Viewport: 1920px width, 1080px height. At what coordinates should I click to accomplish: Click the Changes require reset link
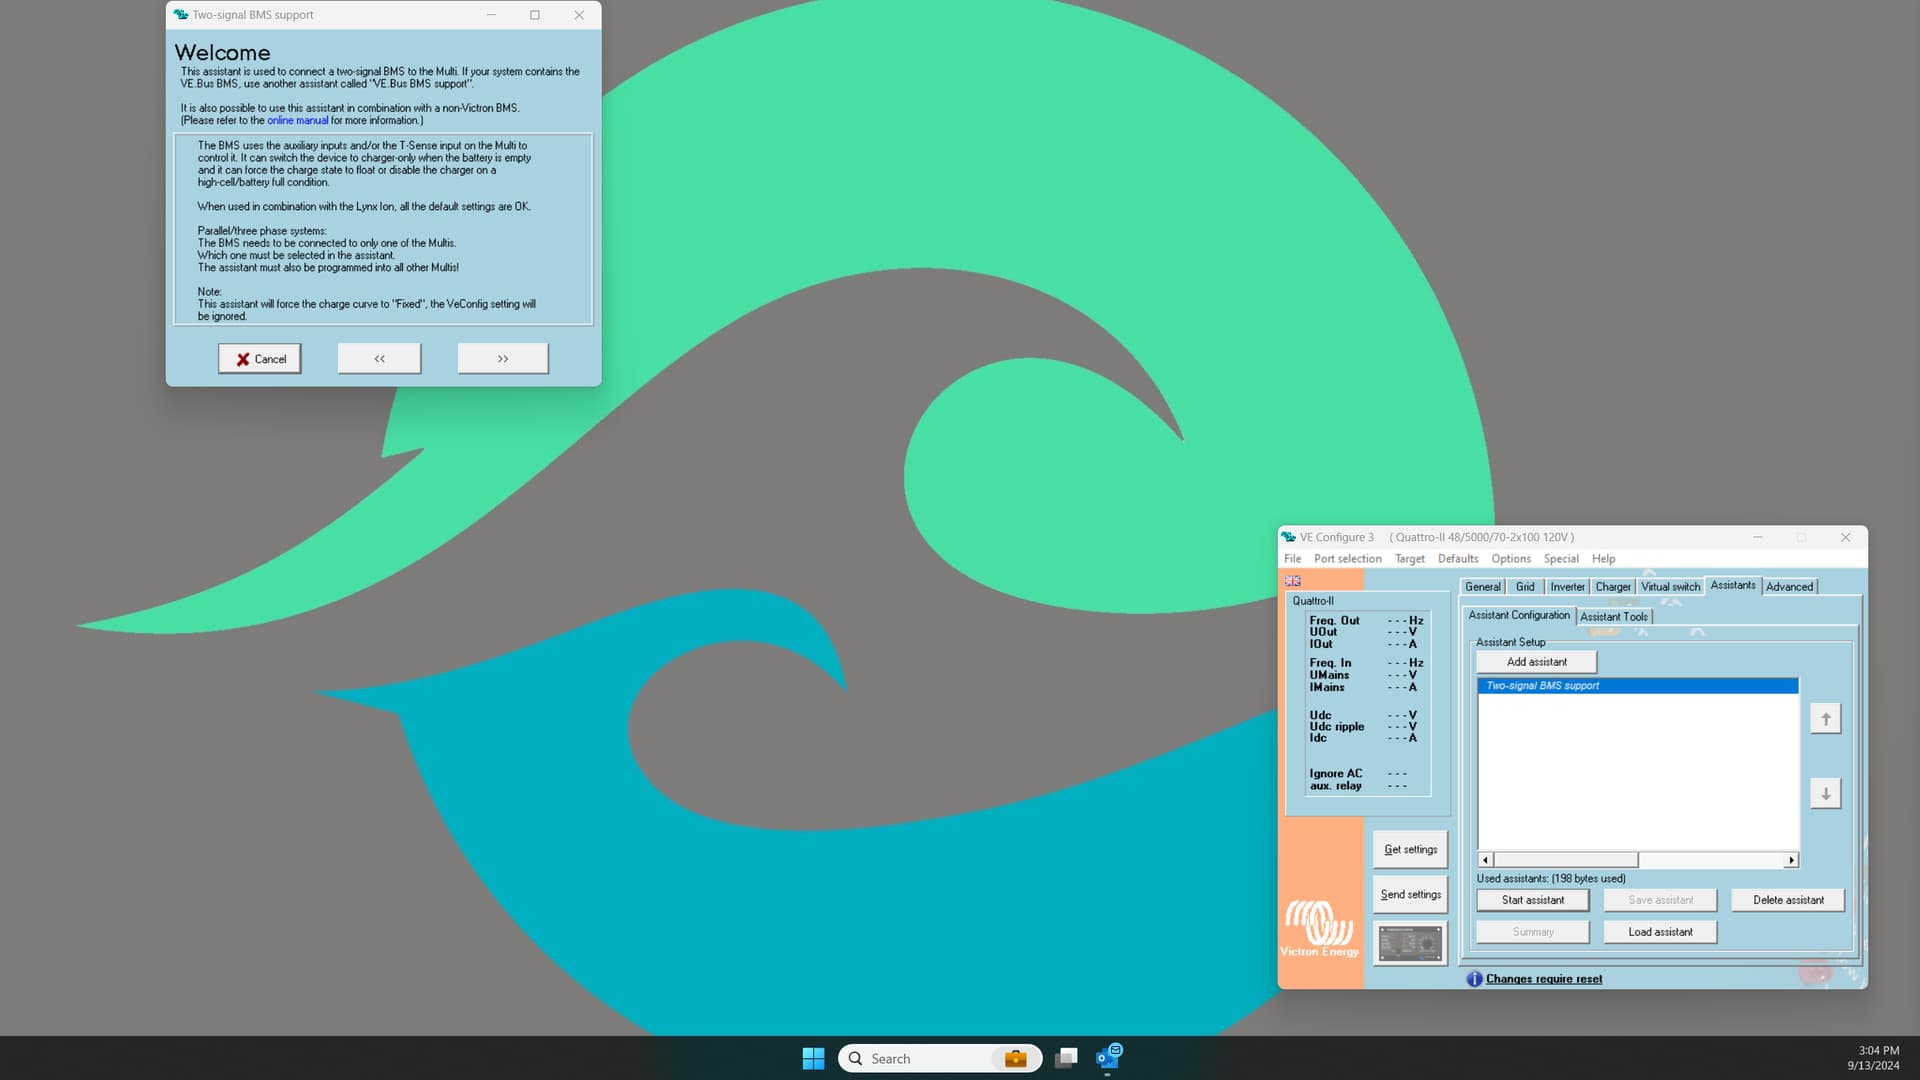point(1543,979)
